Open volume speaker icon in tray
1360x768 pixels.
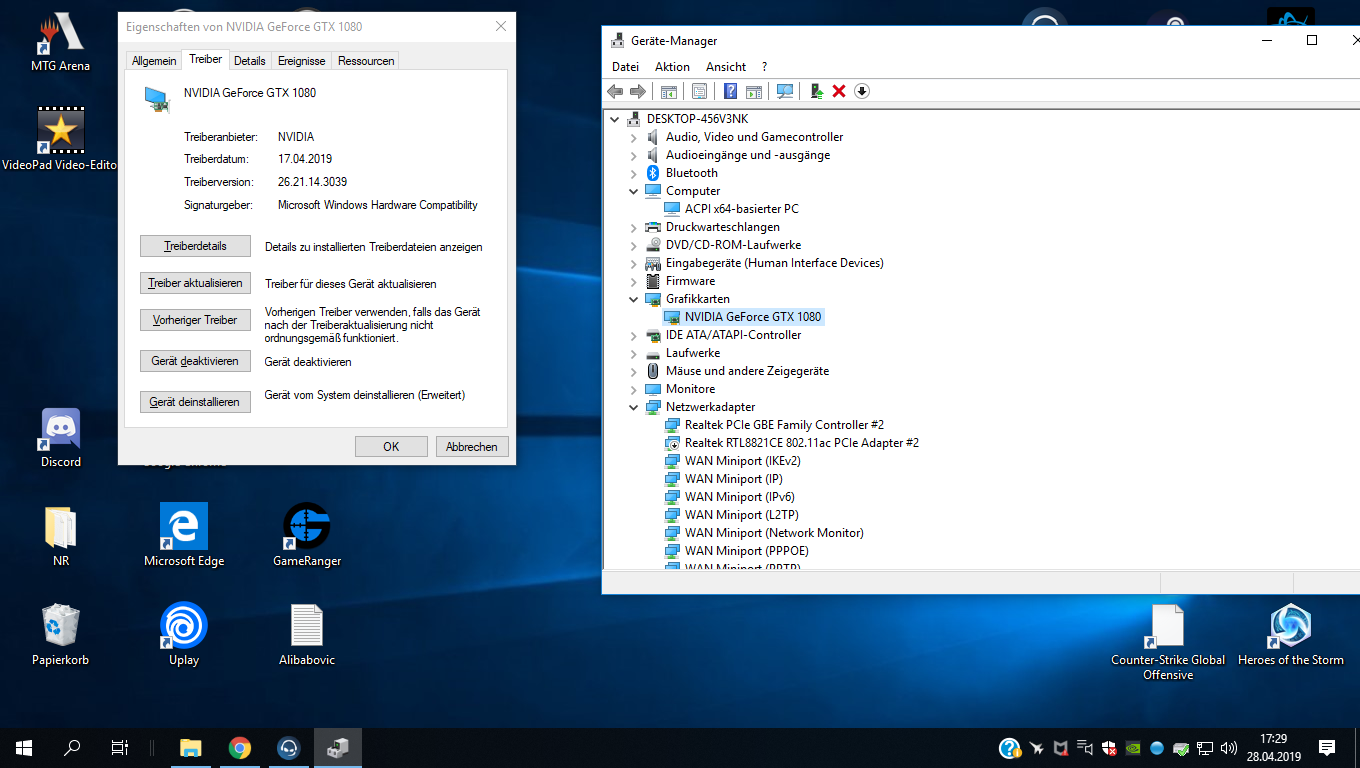coord(1229,748)
